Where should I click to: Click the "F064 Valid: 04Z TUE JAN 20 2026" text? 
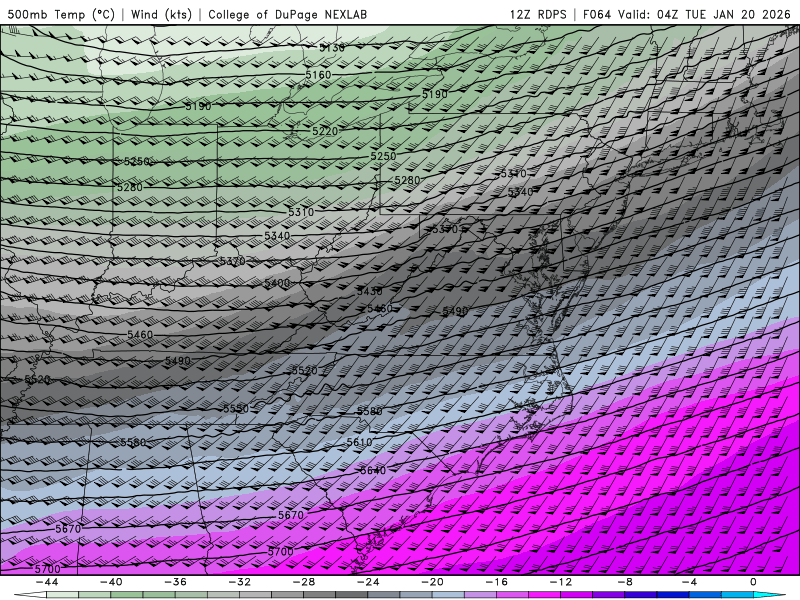tap(686, 14)
